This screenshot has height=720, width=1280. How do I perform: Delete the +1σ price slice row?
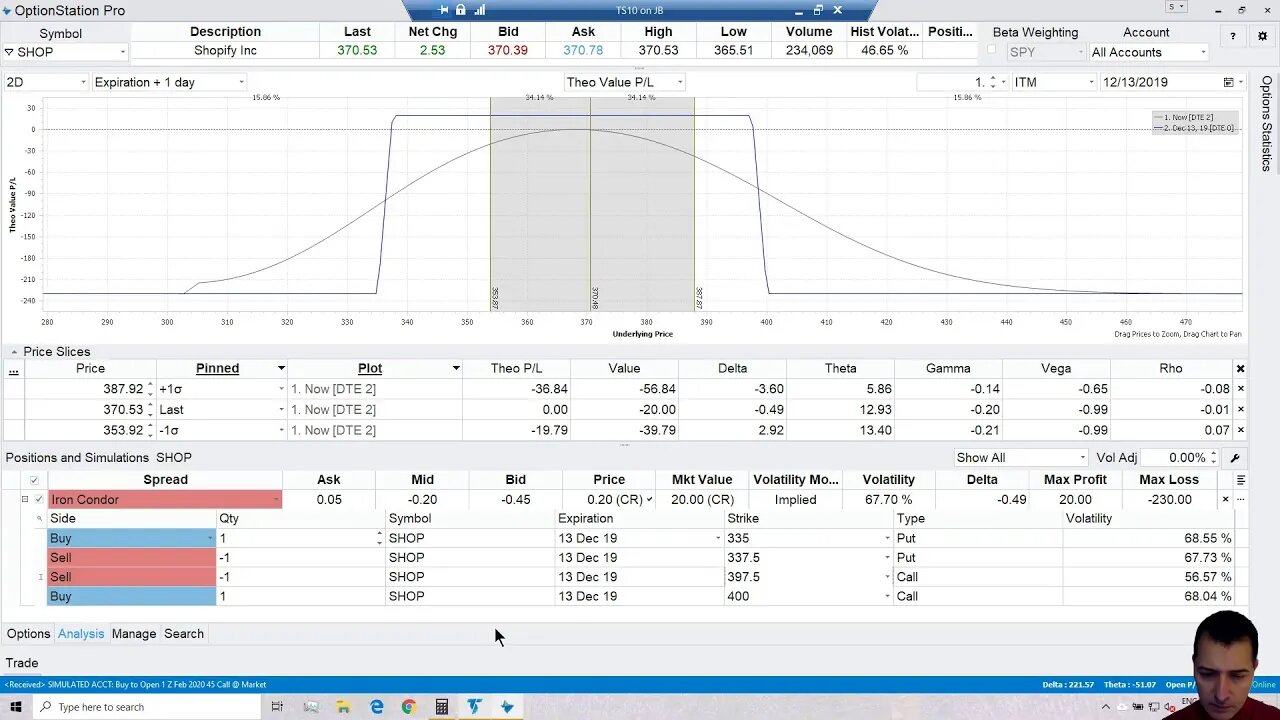(x=1241, y=389)
